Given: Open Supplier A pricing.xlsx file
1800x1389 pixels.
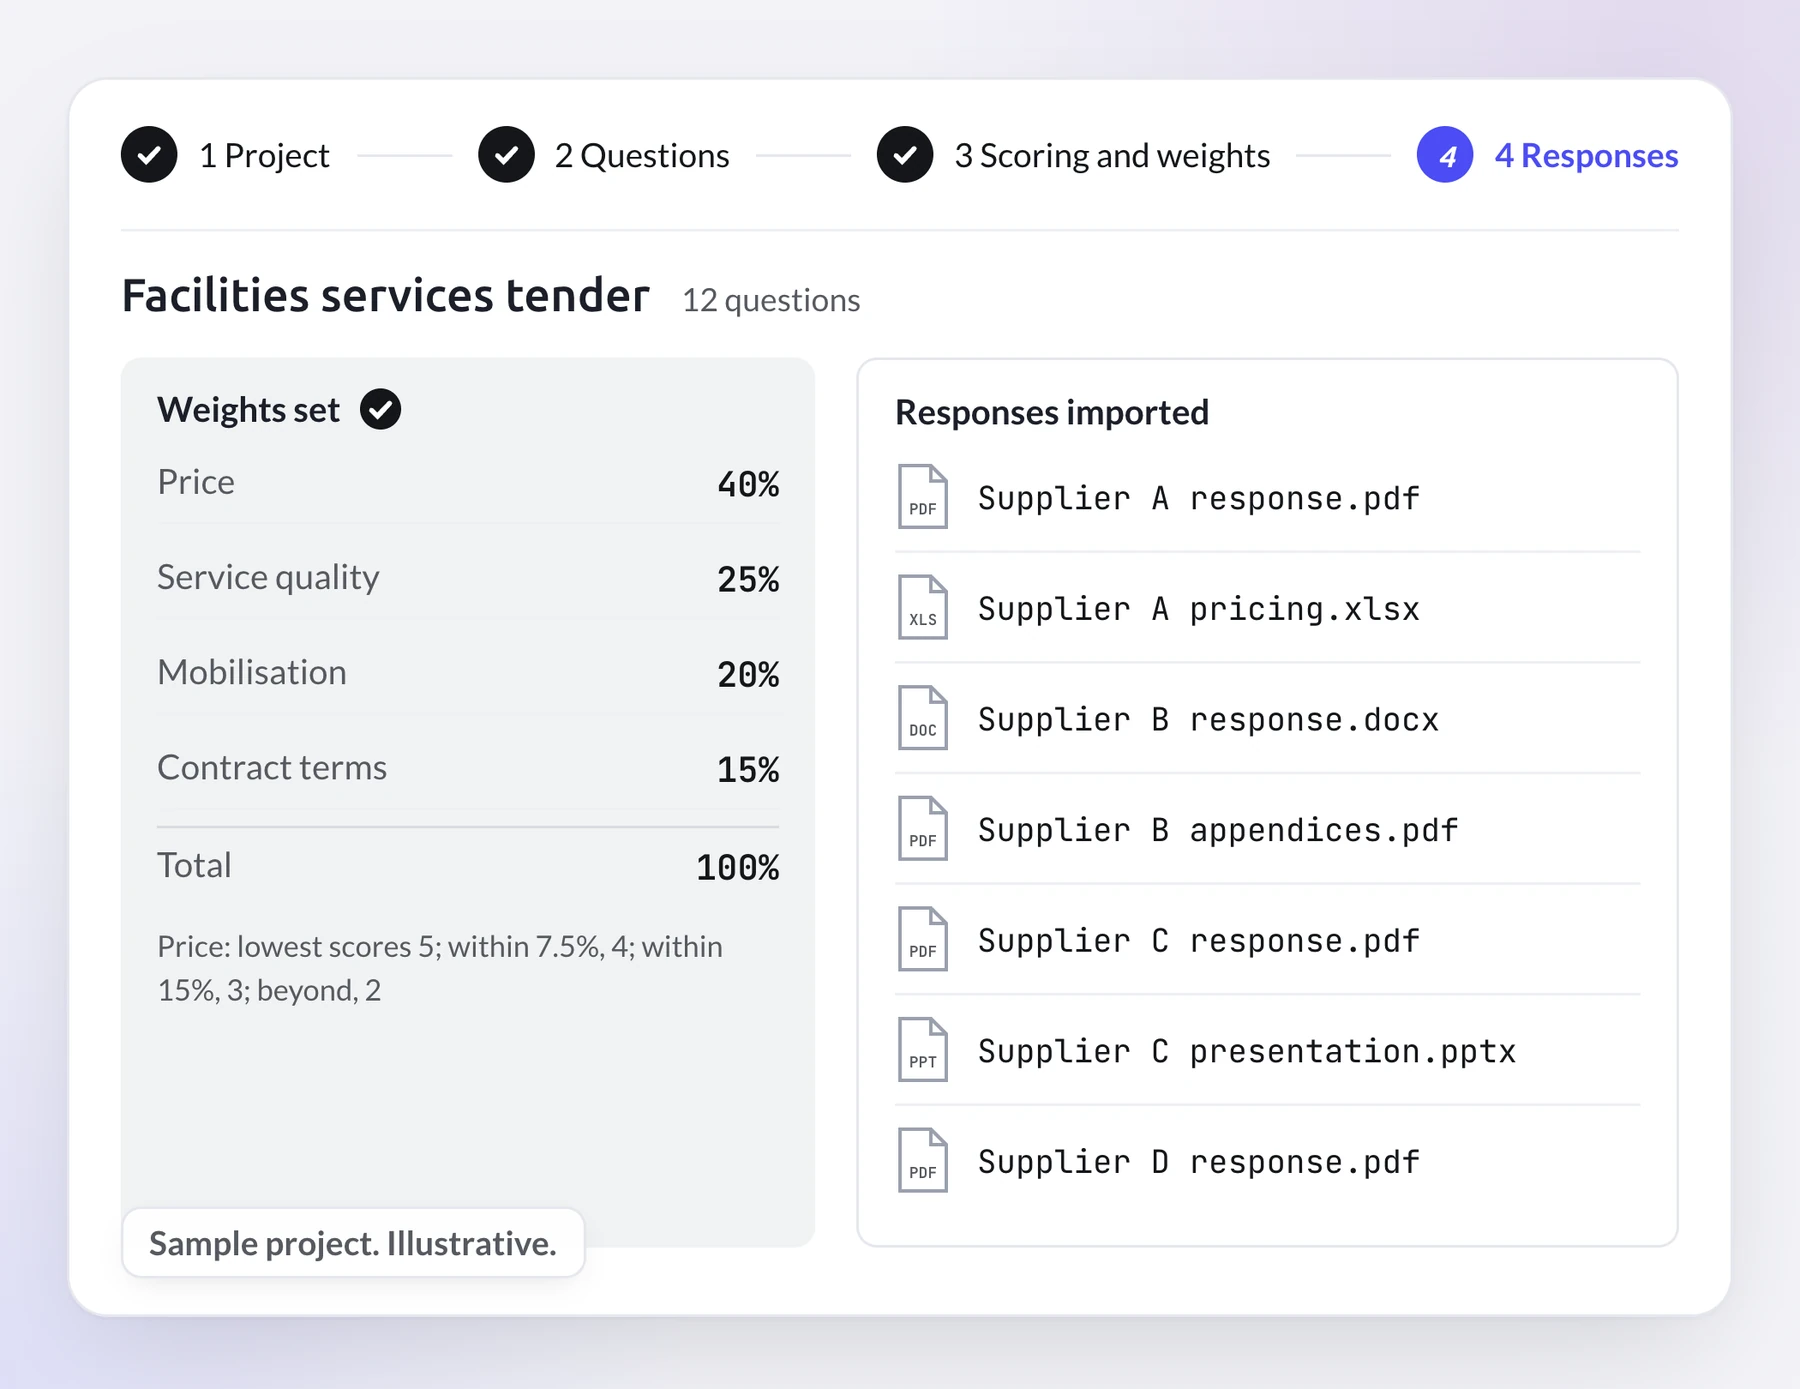Looking at the screenshot, I should [x=1199, y=608].
